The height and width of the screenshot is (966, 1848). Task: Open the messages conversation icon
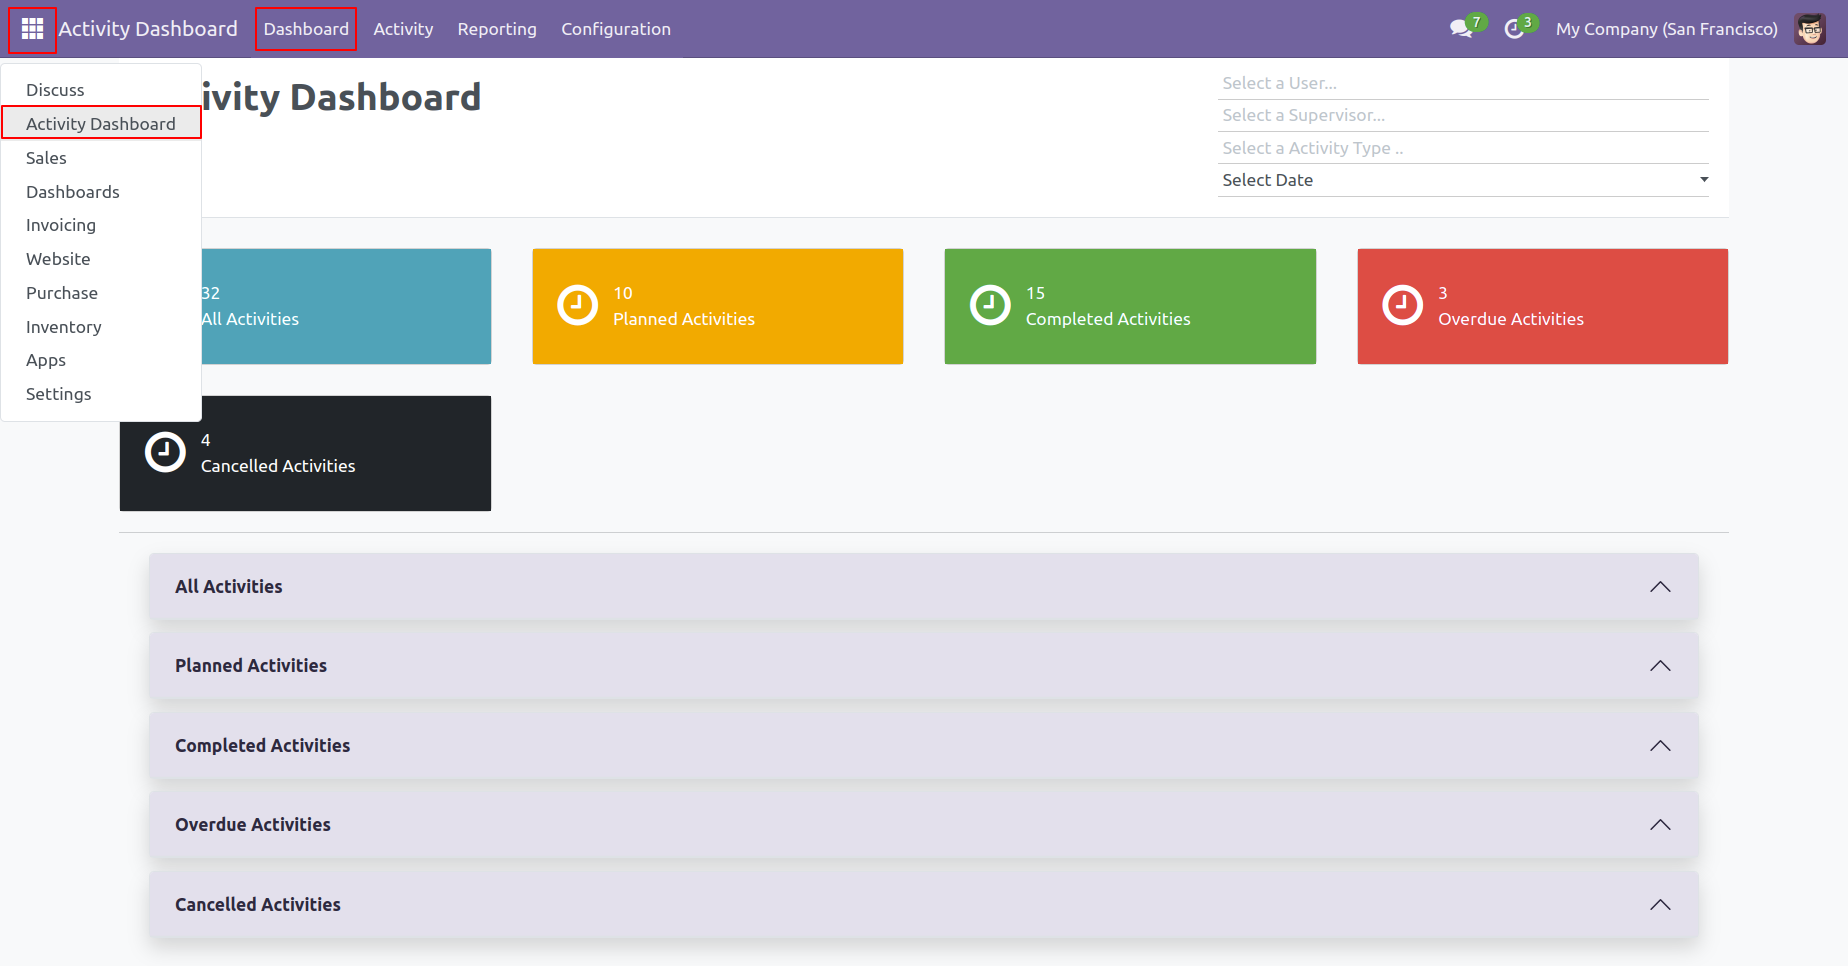pyautogui.click(x=1461, y=29)
